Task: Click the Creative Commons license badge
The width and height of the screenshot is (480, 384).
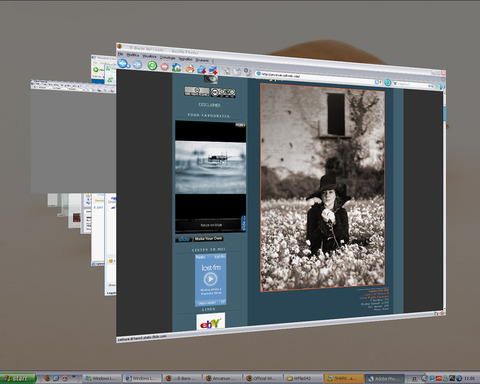Action: pyautogui.click(x=223, y=93)
